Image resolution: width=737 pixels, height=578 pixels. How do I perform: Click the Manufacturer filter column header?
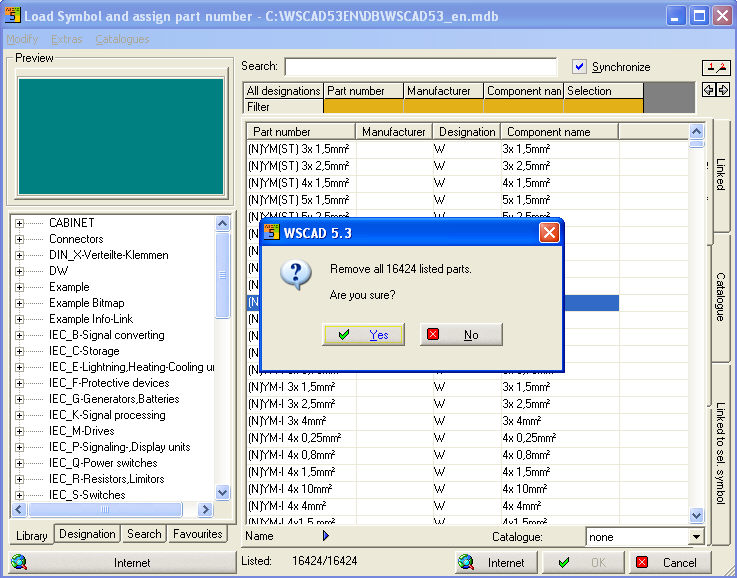click(x=443, y=91)
